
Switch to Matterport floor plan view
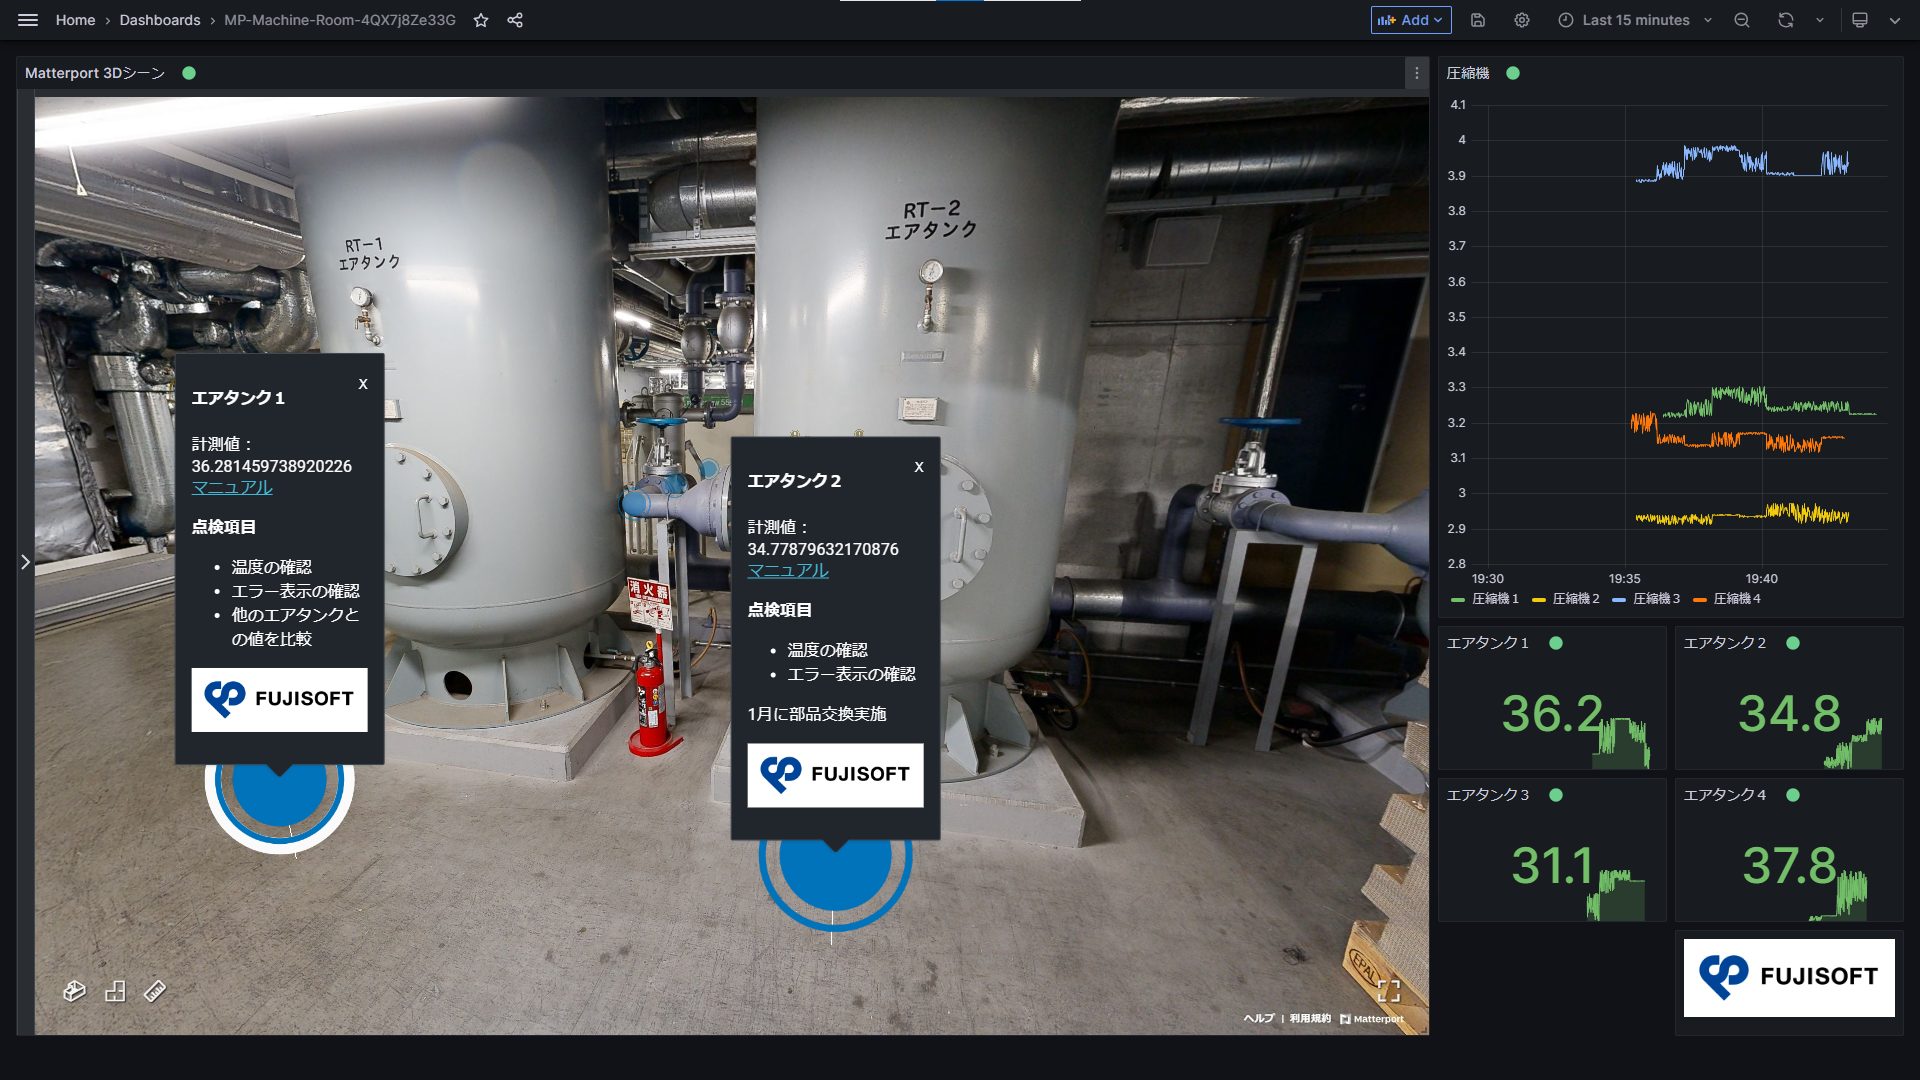coord(115,991)
